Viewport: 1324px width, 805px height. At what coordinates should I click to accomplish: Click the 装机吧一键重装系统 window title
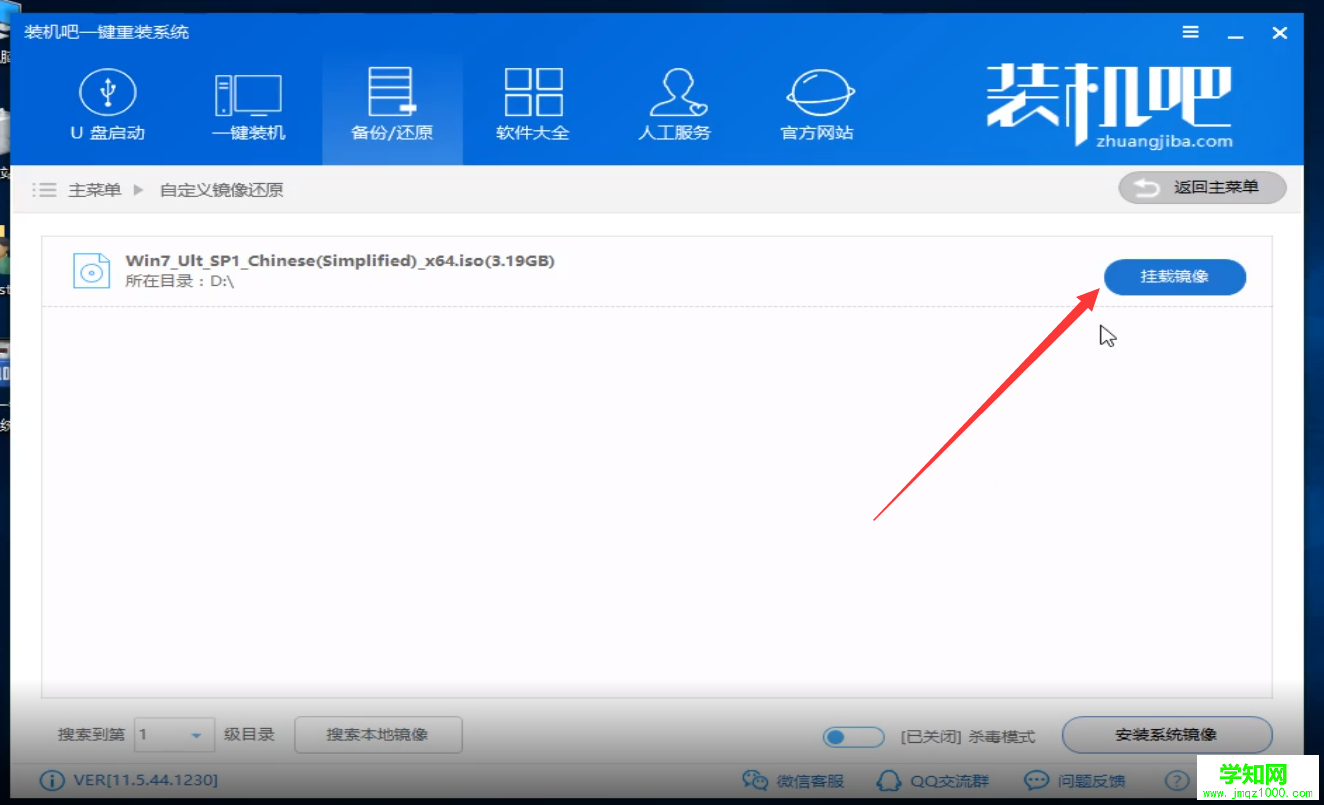click(106, 33)
